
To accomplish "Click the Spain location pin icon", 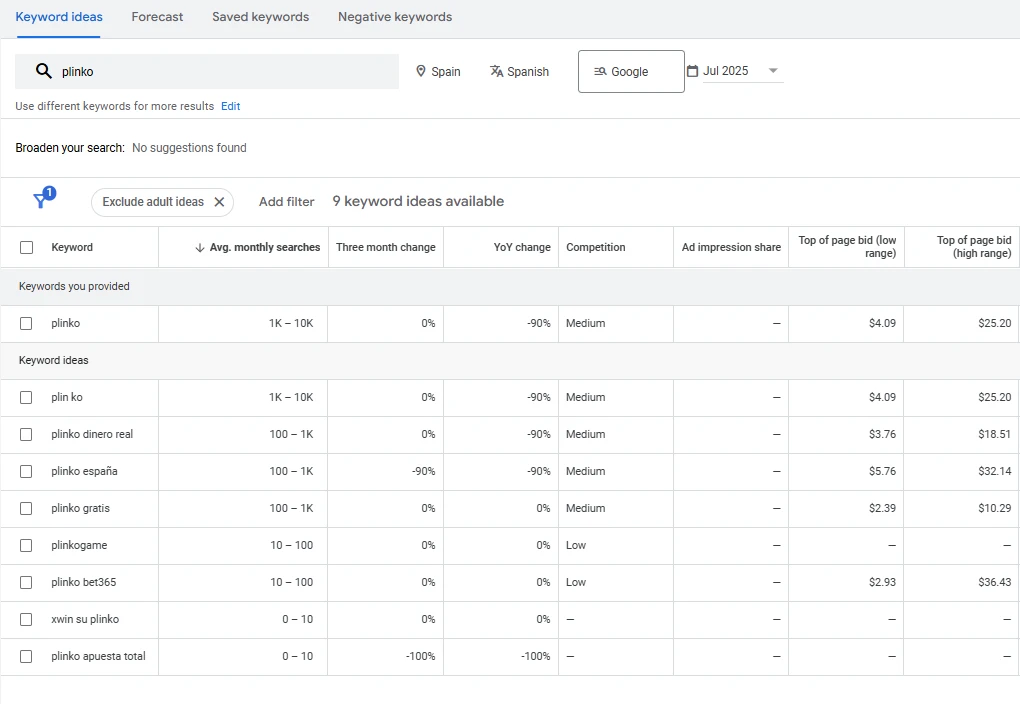I will (x=421, y=71).
